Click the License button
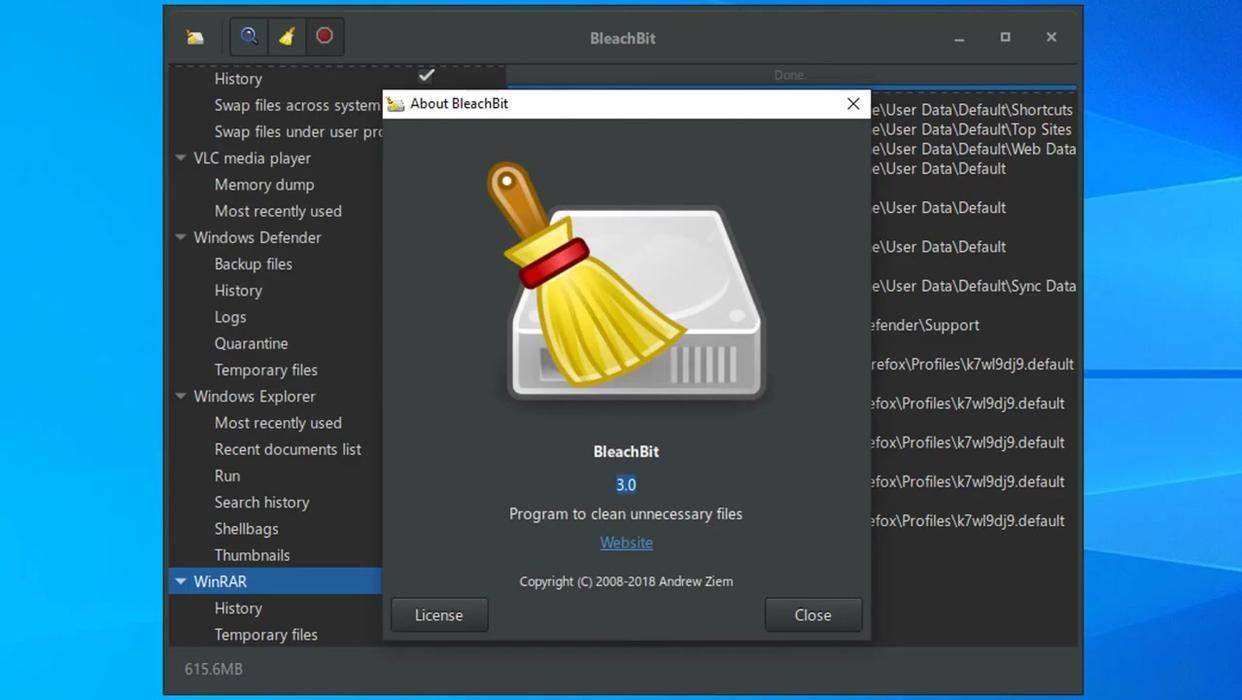The width and height of the screenshot is (1242, 700). [439, 615]
